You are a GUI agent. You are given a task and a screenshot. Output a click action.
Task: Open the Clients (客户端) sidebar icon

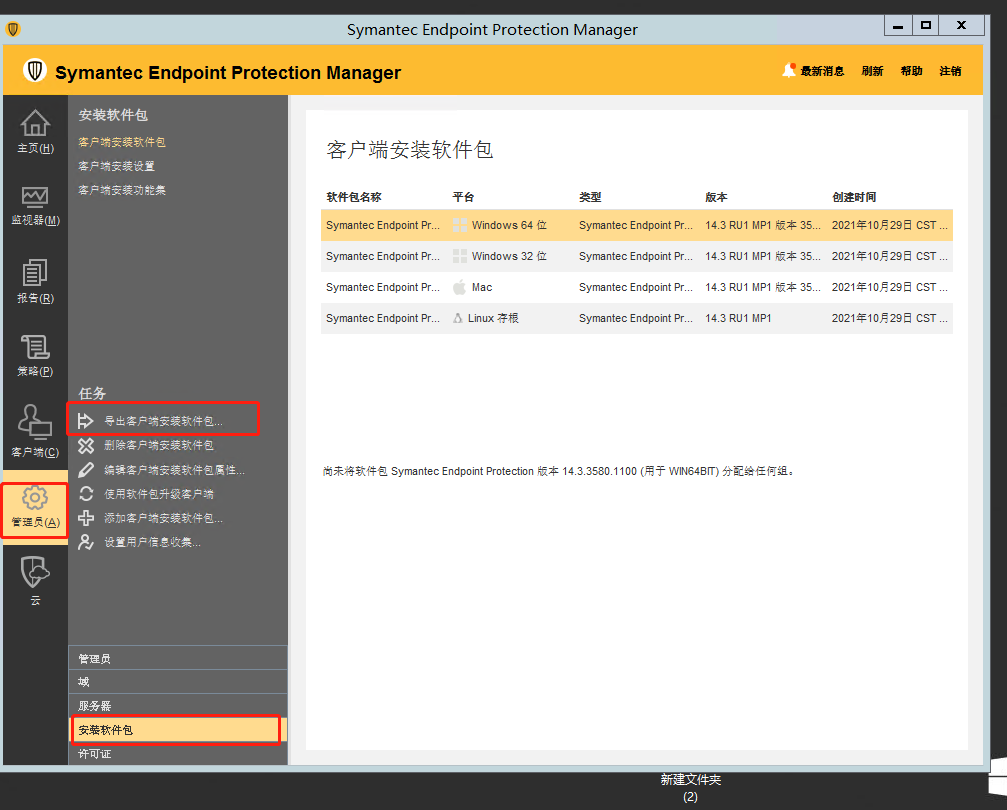35,421
